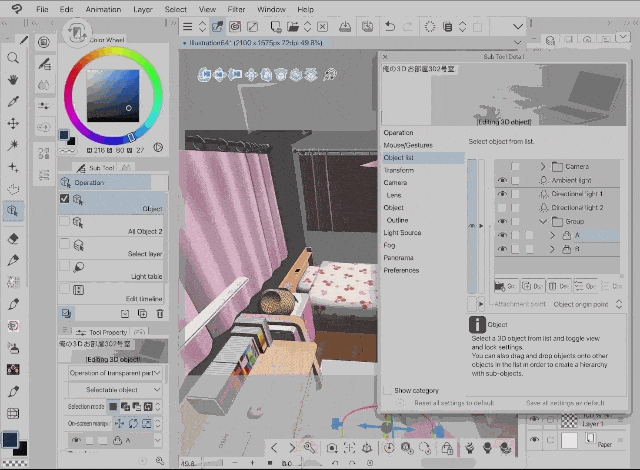Click the Delete button under object list
The height and width of the screenshot is (470, 640).
click(559, 286)
